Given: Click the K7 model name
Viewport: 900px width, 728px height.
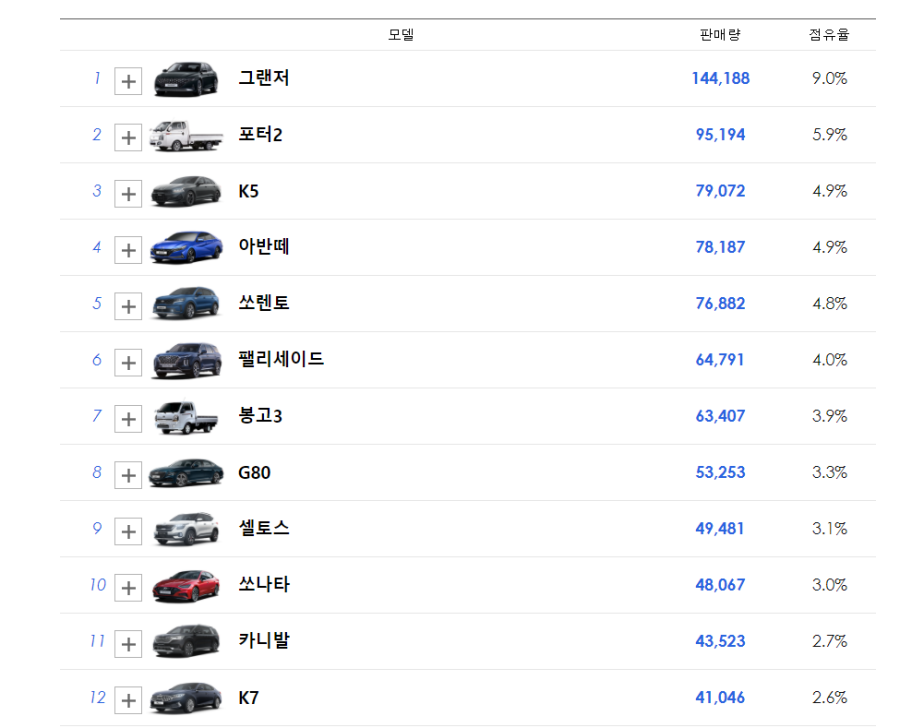Looking at the screenshot, I should [x=249, y=698].
